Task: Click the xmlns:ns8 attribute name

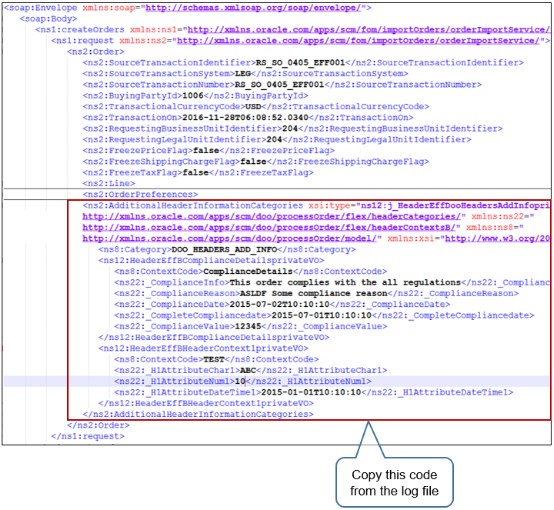Action: 491,227
